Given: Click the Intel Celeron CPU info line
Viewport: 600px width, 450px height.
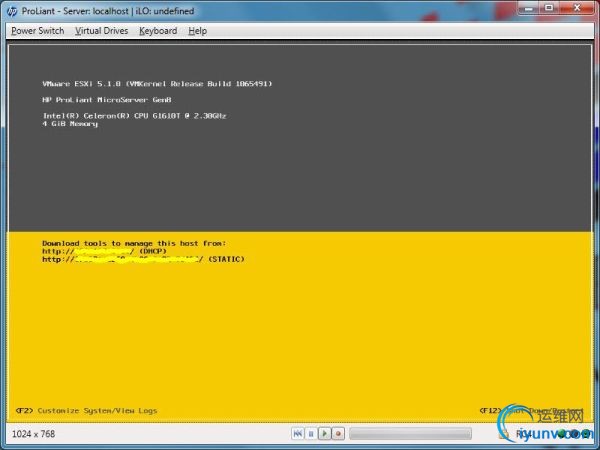Looking at the screenshot, I should (x=134, y=116).
